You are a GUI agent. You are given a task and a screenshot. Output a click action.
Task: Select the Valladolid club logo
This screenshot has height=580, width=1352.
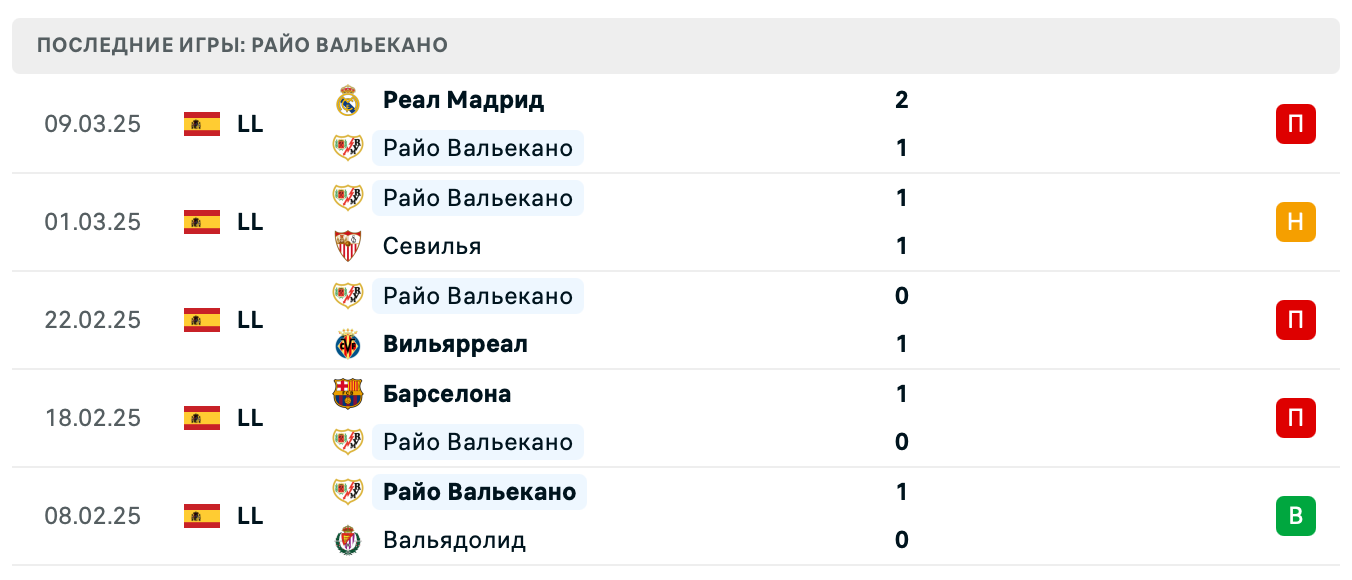point(348,541)
